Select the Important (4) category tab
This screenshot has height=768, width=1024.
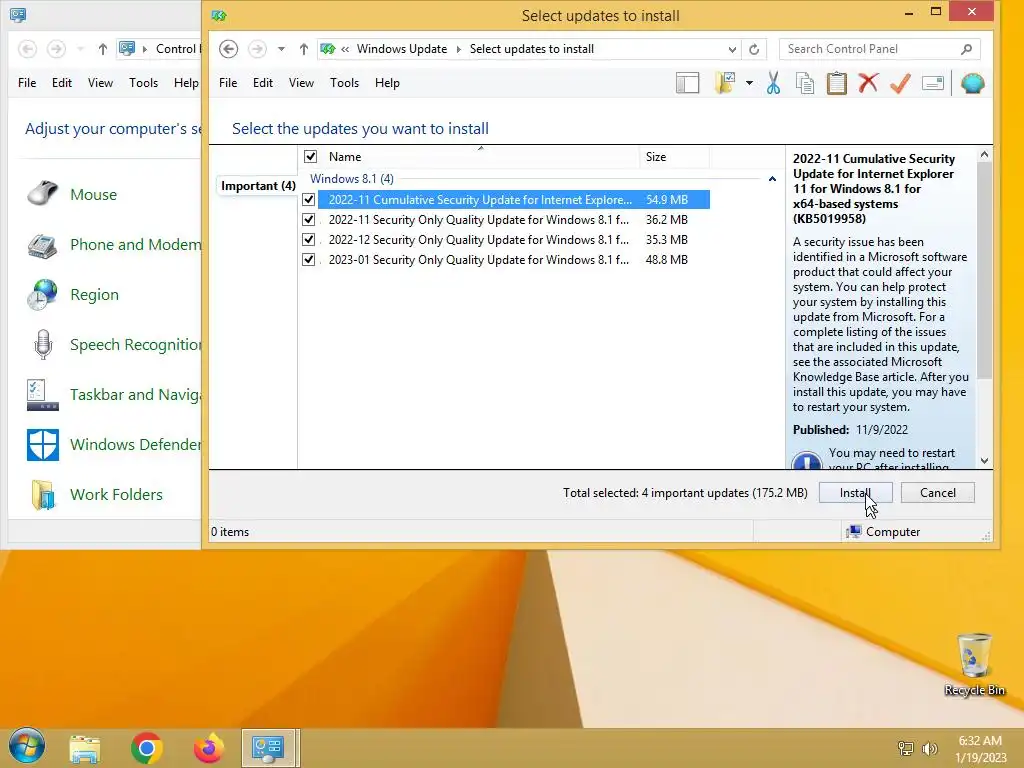258,185
